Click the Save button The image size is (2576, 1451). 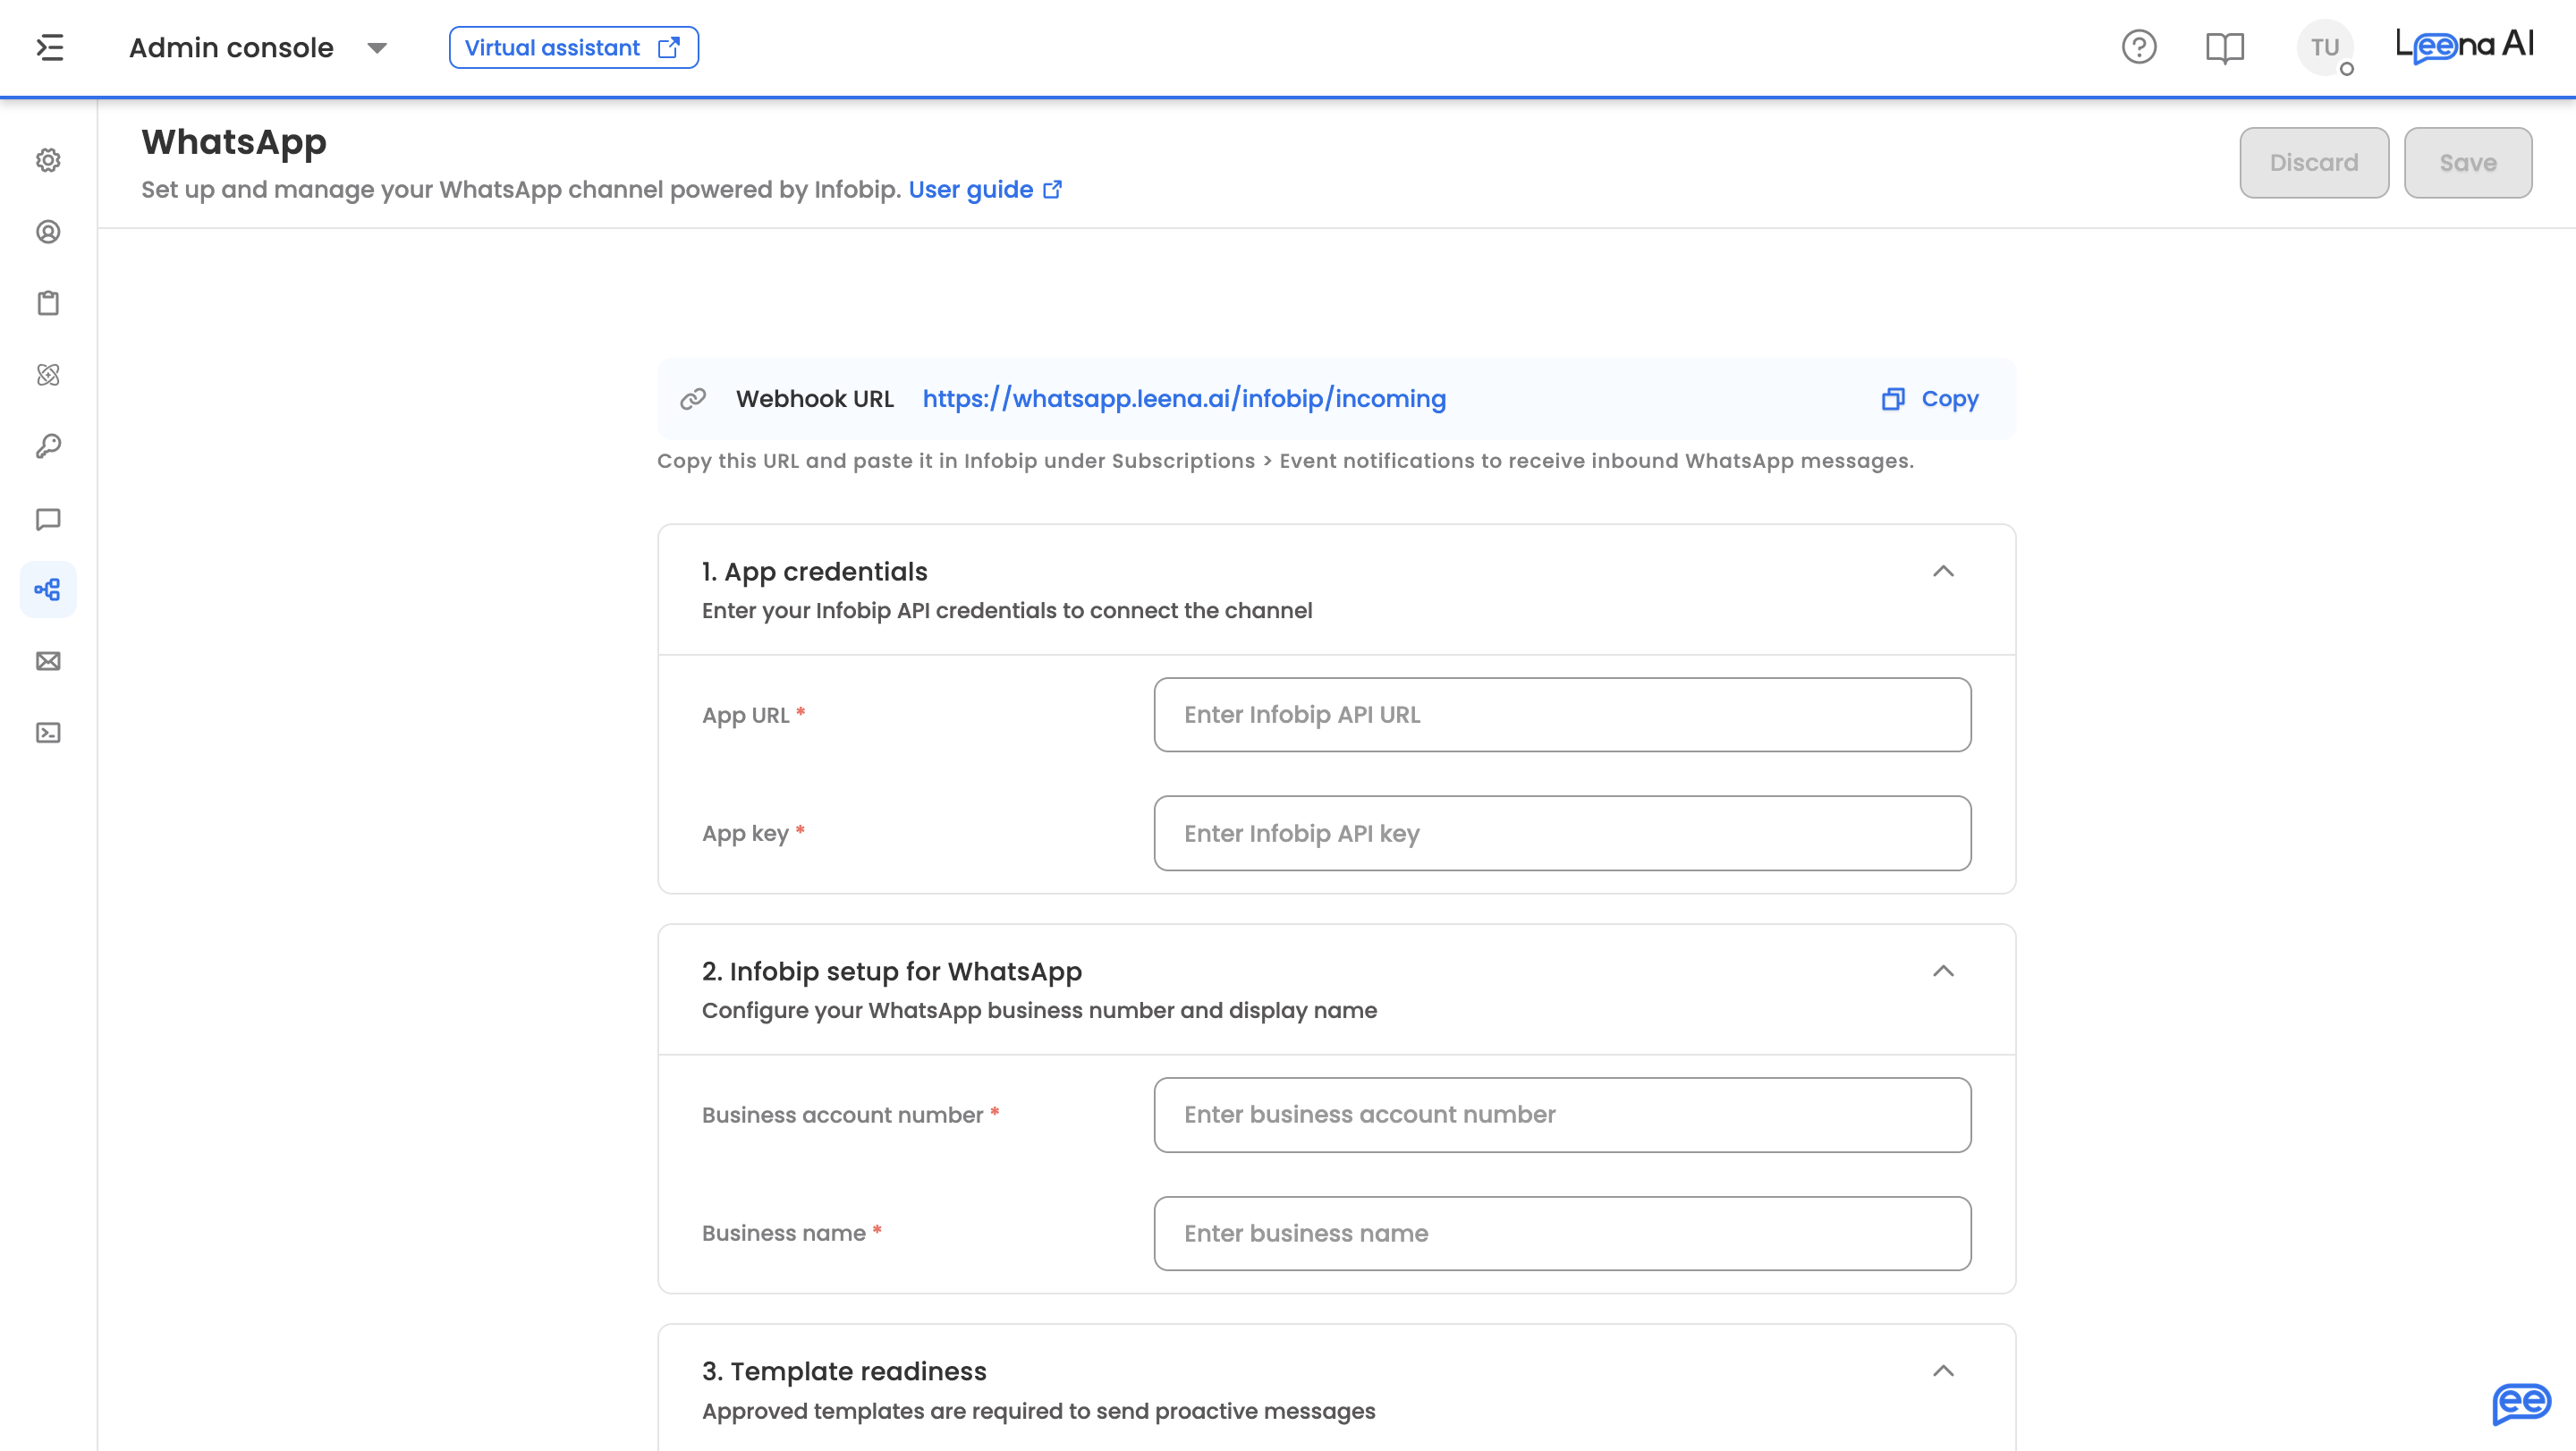(2467, 162)
